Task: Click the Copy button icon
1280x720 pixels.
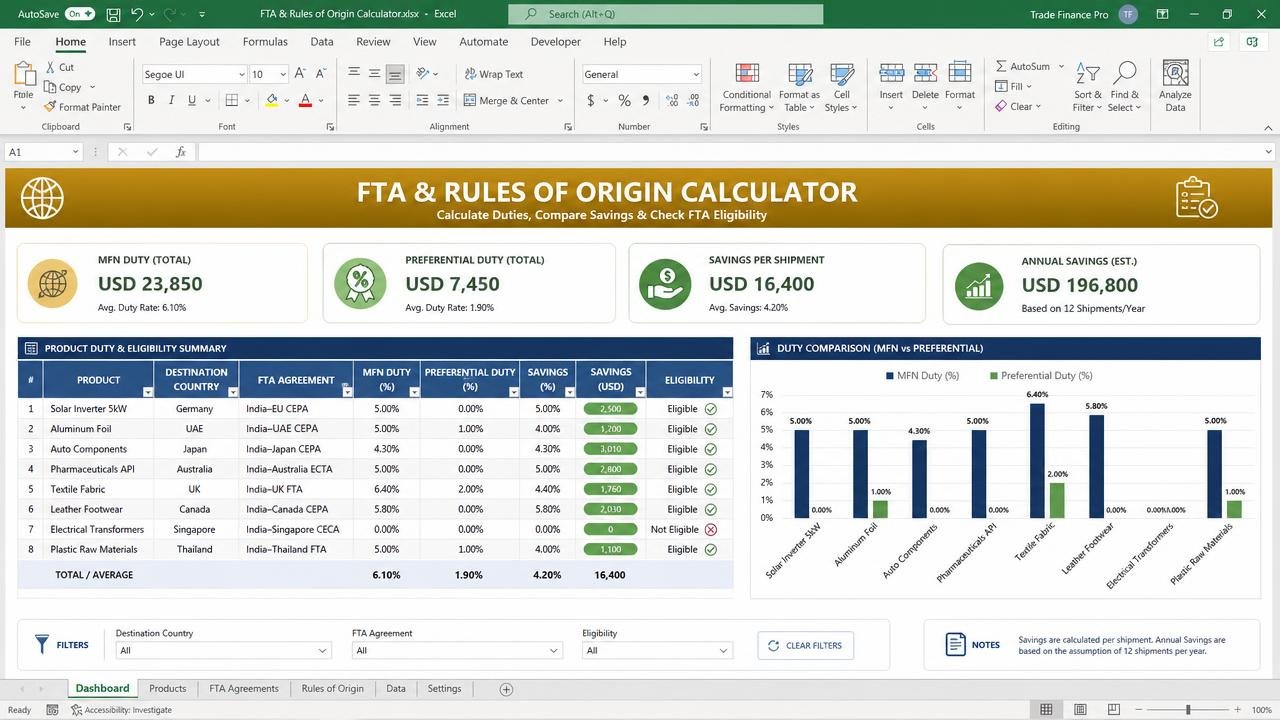Action: point(51,87)
